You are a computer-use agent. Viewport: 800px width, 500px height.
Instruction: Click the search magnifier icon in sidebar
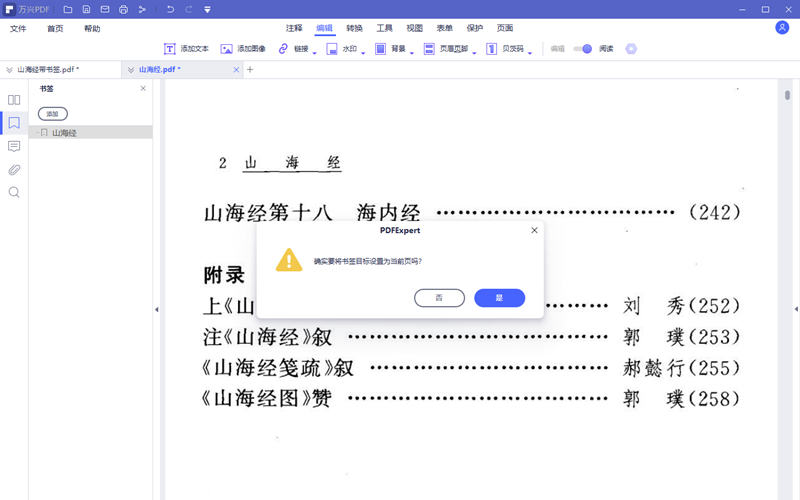(x=14, y=192)
